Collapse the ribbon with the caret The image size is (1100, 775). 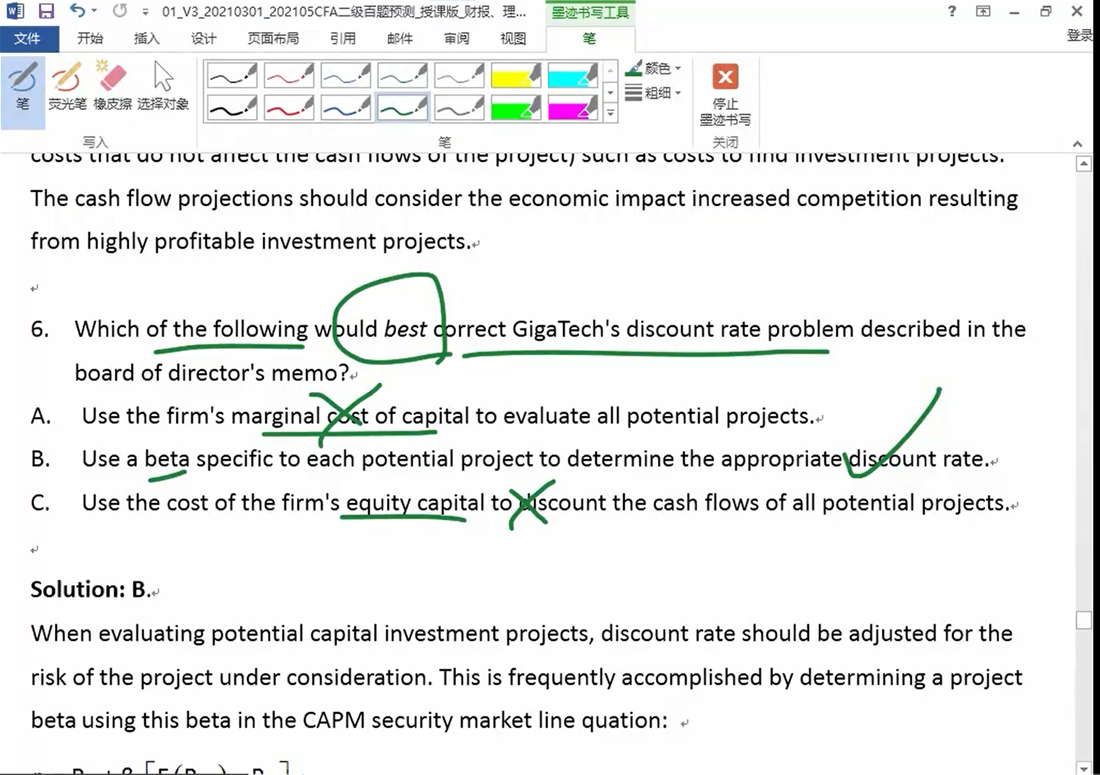pos(1078,143)
